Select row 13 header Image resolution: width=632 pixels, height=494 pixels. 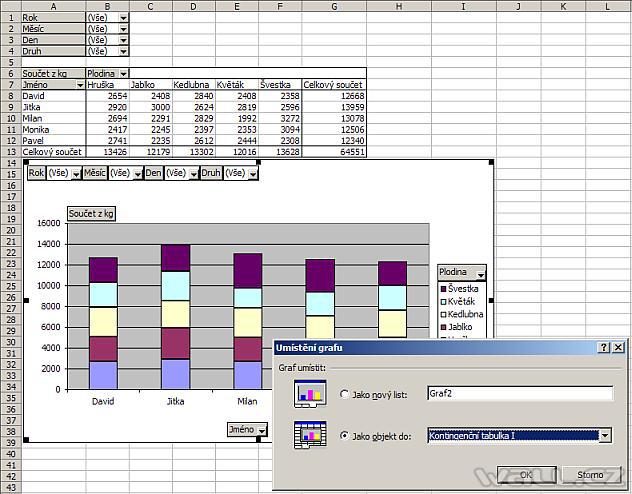click(10, 152)
